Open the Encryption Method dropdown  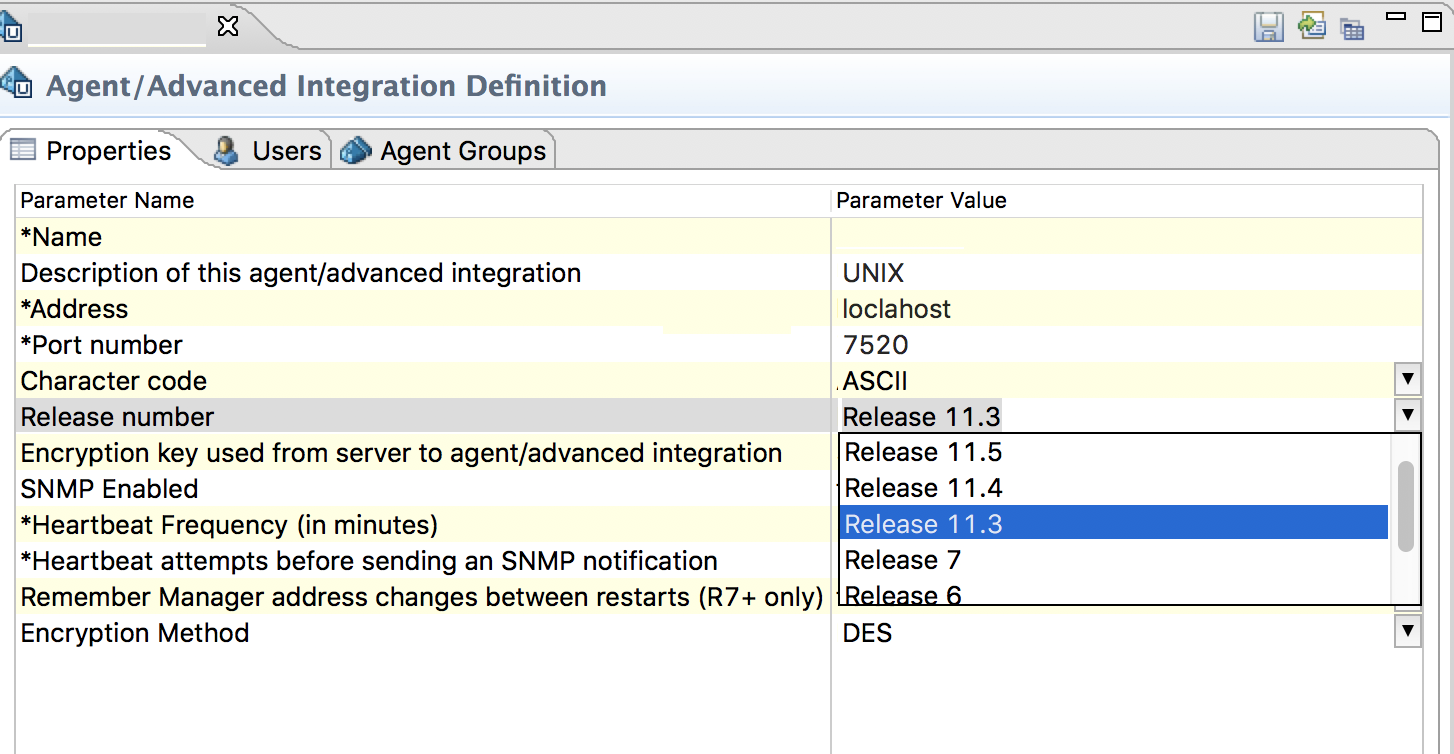[x=1407, y=632]
